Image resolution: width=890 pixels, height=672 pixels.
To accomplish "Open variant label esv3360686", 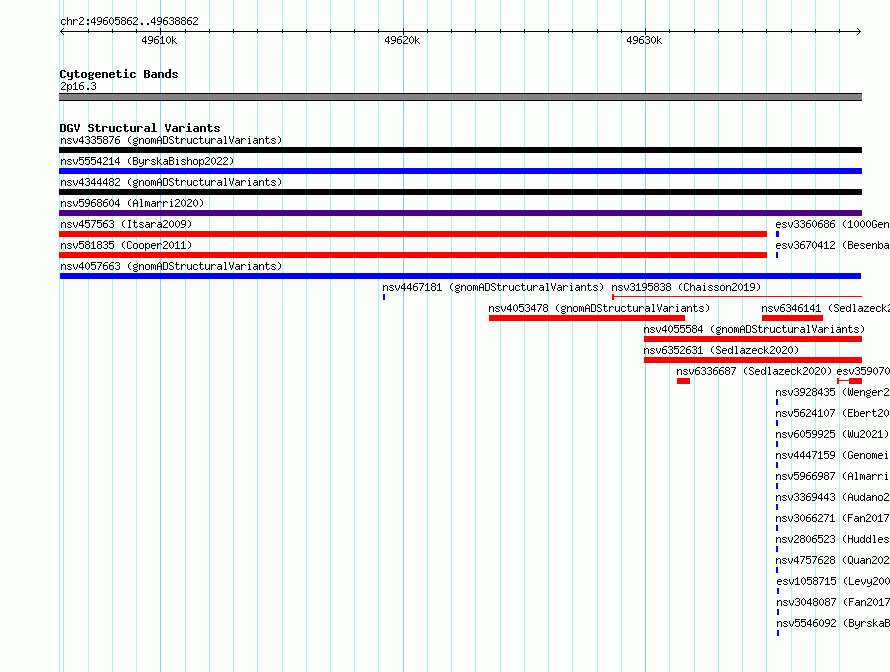I will tap(832, 224).
